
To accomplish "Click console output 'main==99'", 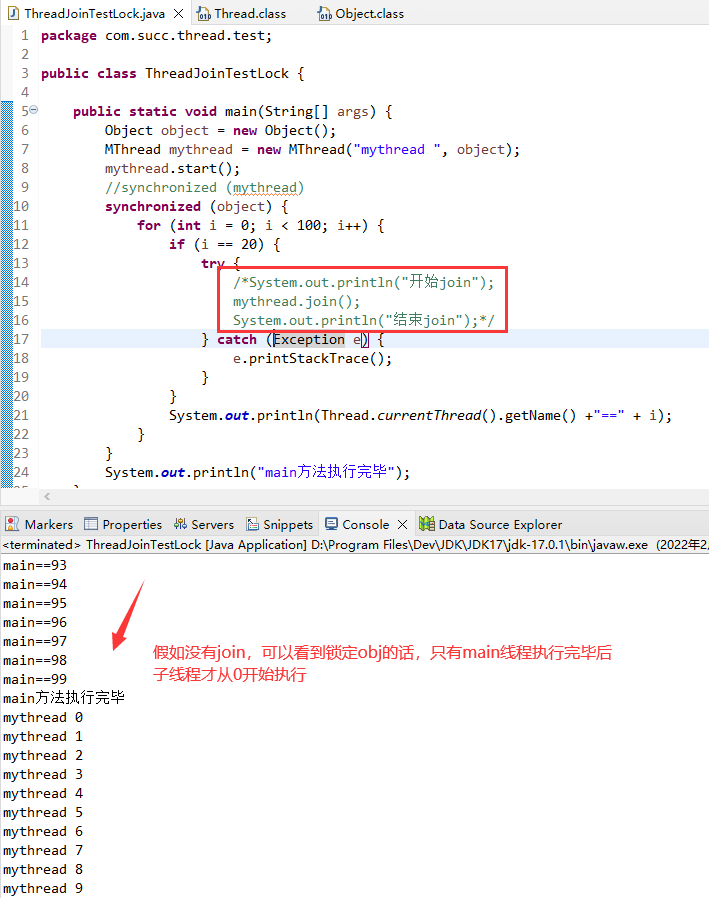I will [35, 679].
